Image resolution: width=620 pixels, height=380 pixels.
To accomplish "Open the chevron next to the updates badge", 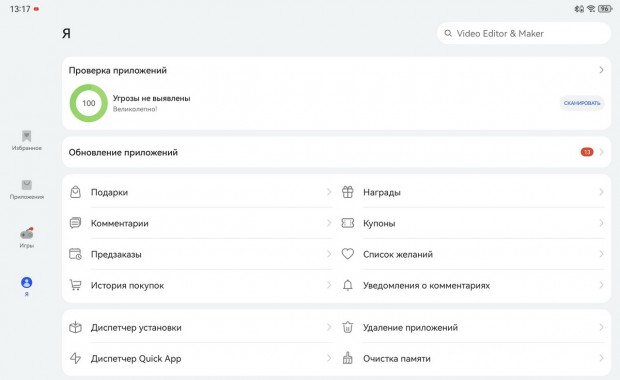I will 601,152.
